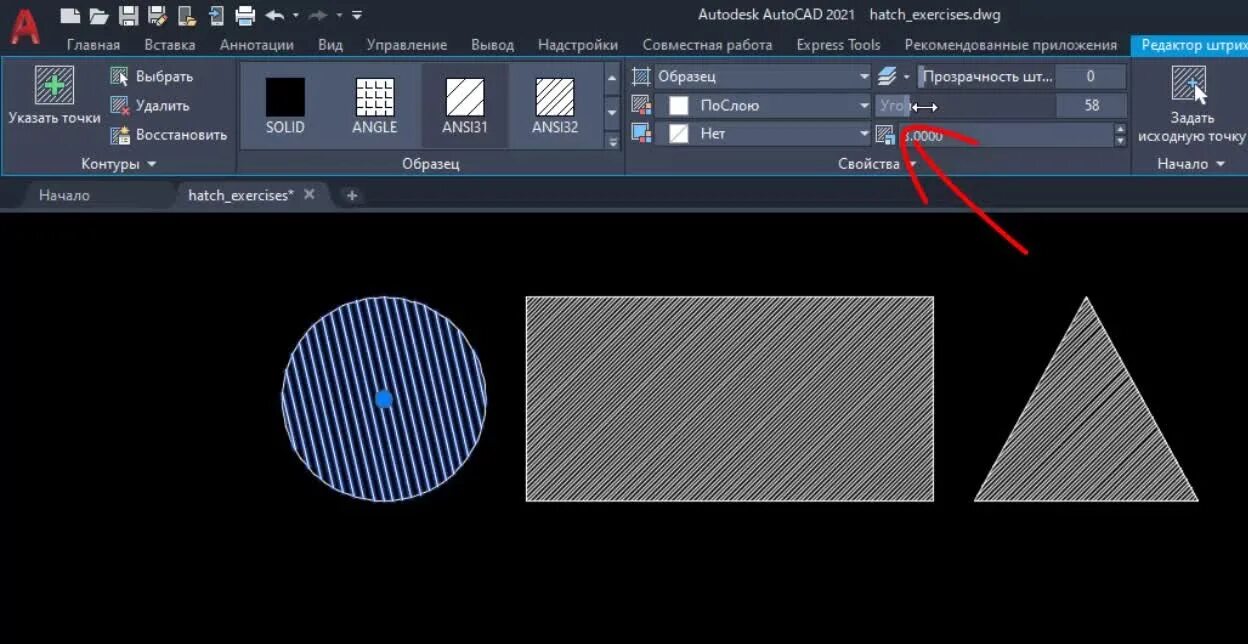
Task: Open the ПоСлою hatch color dropdown
Action: [x=764, y=105]
